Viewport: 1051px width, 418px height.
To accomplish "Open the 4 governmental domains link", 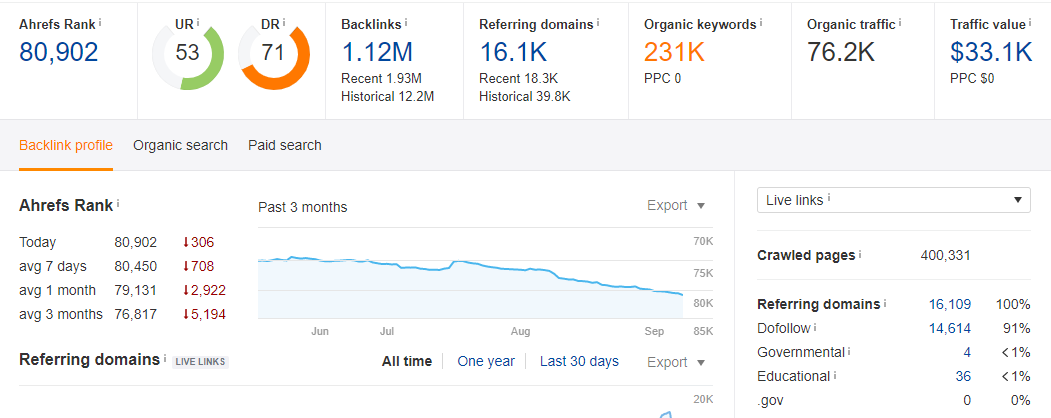I will [967, 352].
